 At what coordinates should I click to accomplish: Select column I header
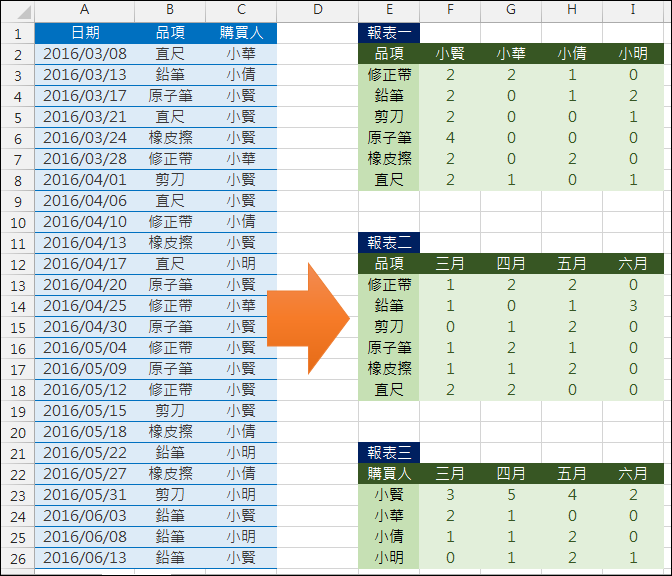(x=633, y=10)
